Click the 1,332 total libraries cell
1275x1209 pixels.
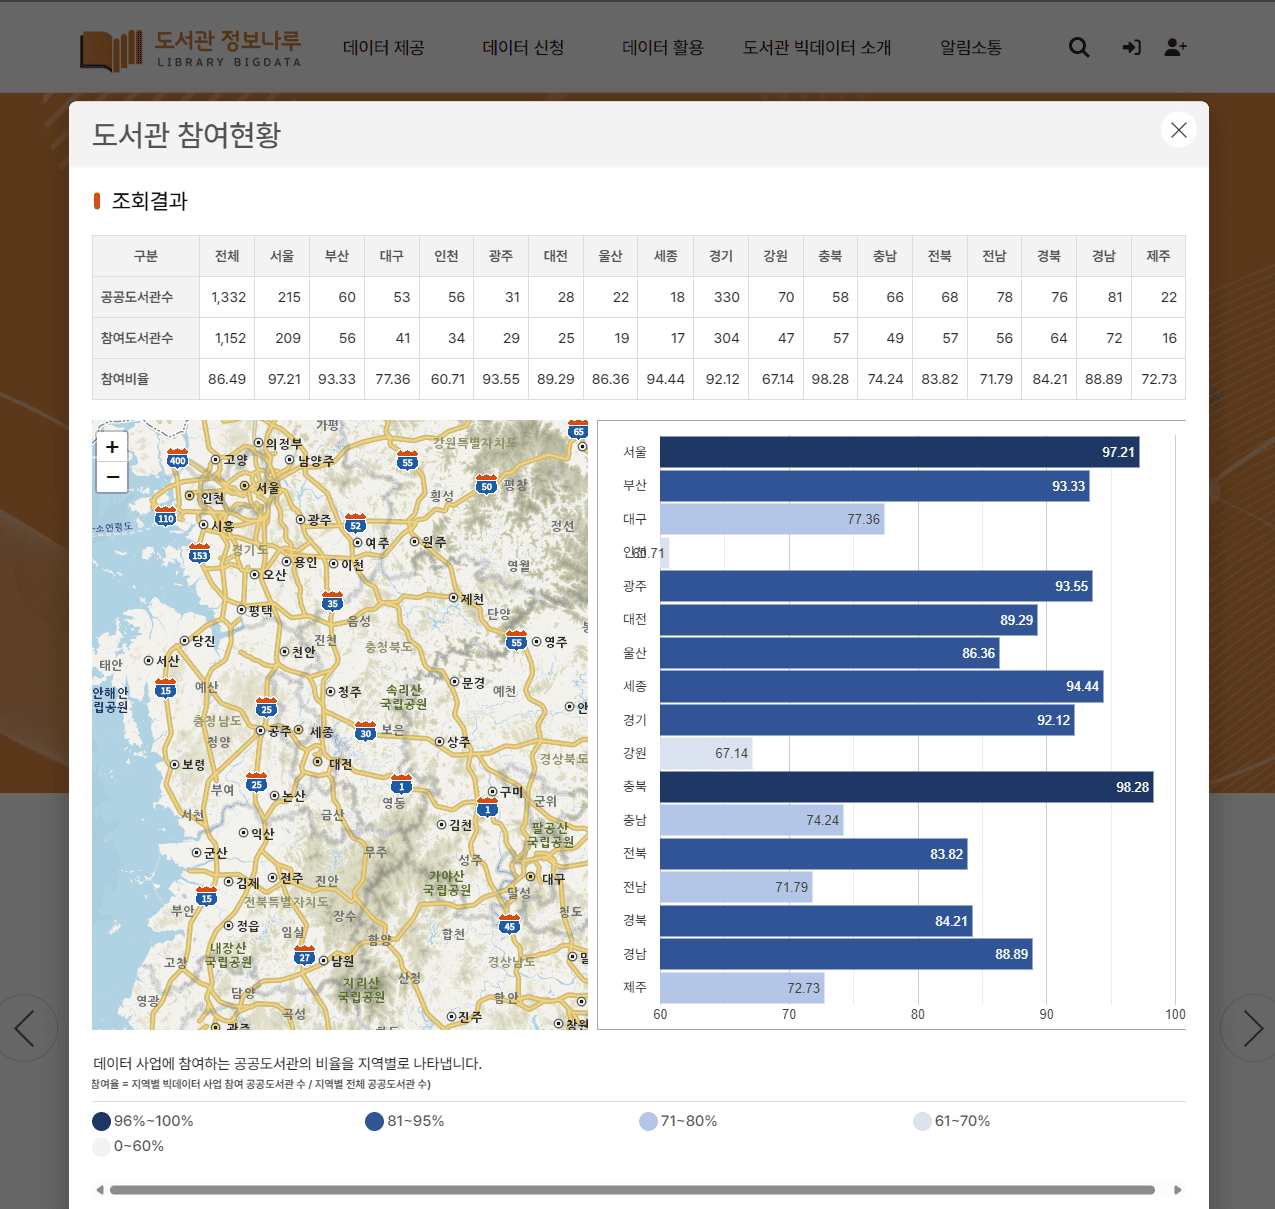click(227, 297)
